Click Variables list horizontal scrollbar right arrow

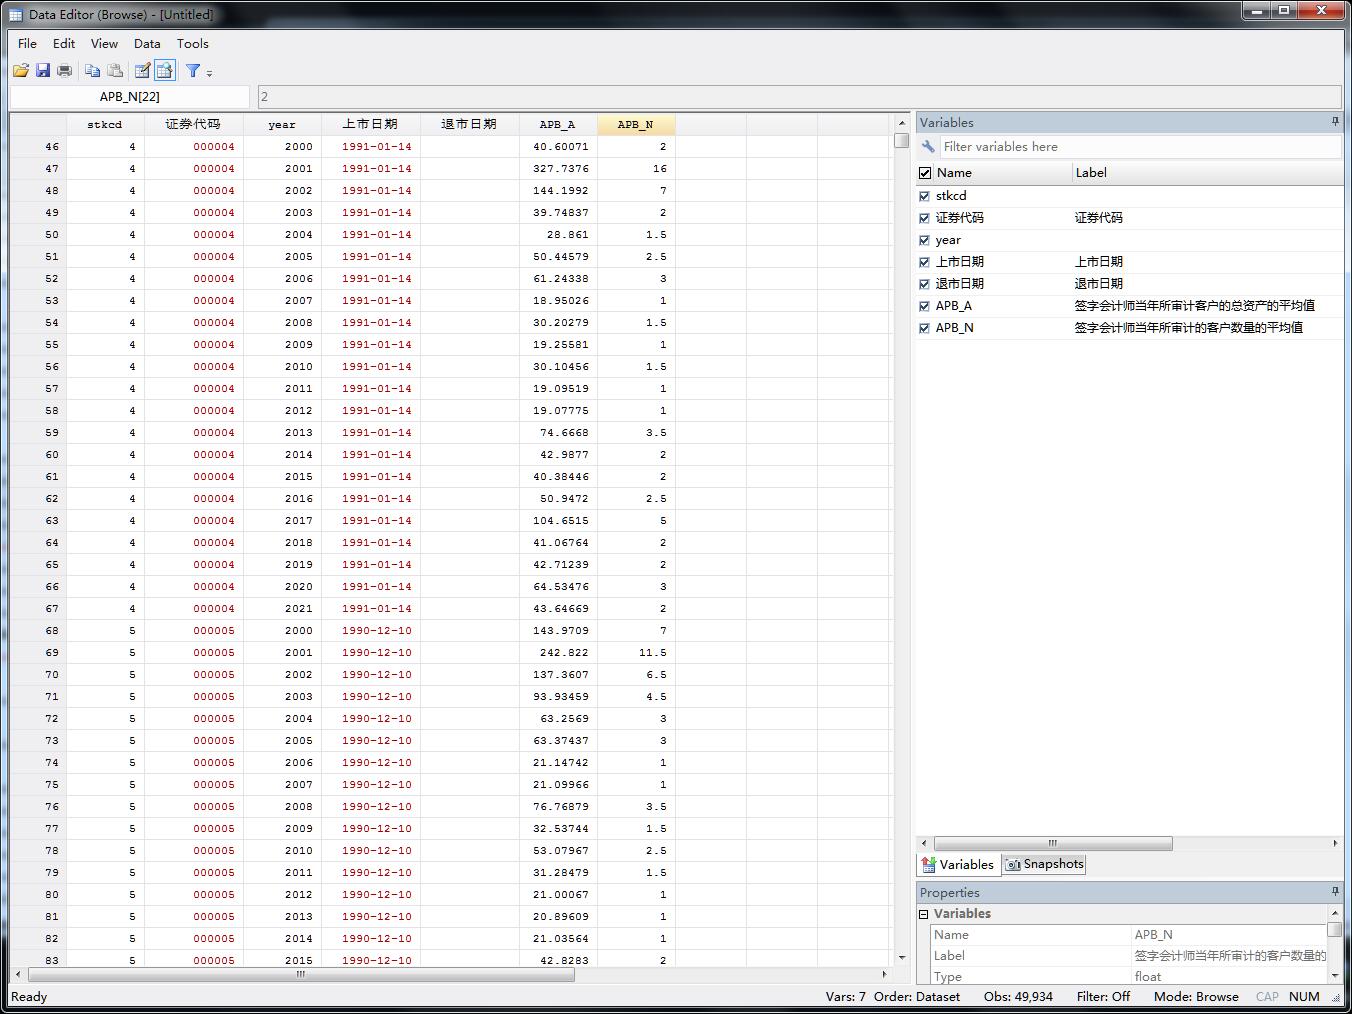[1335, 844]
